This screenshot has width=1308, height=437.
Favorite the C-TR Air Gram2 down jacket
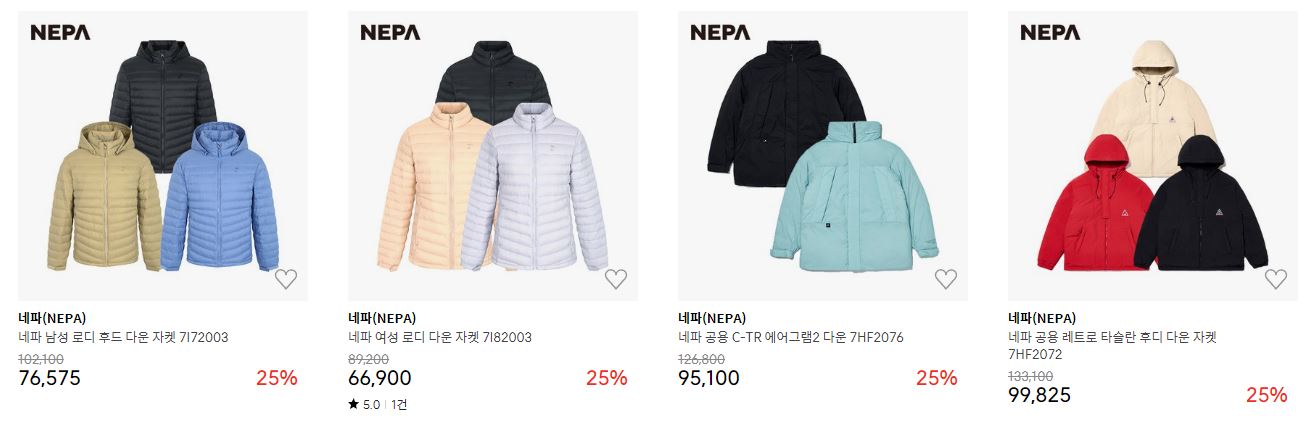coord(946,279)
